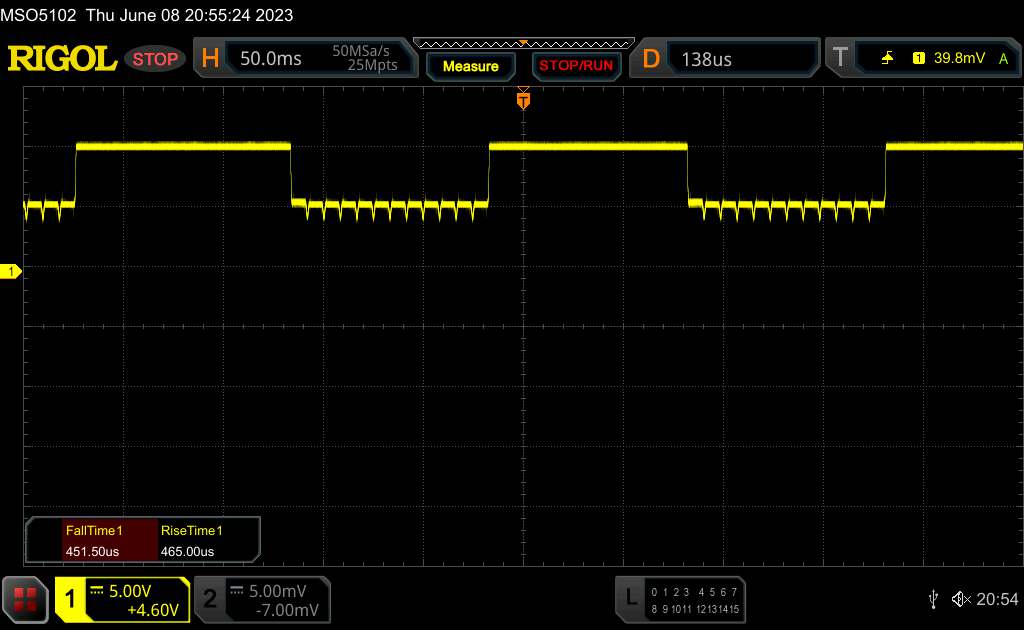The height and width of the screenshot is (630, 1024).
Task: Click the 465.00us rise time value
Action: [x=187, y=551]
